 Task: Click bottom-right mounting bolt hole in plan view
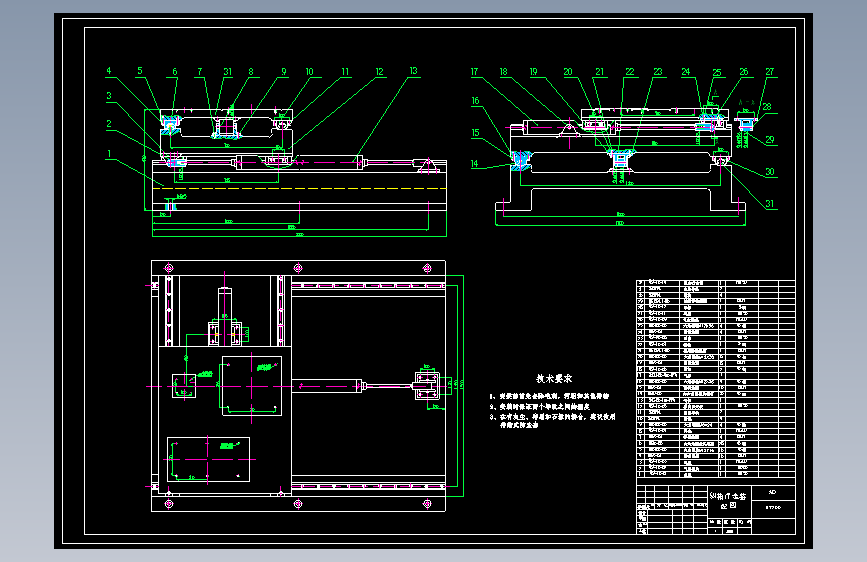point(427,504)
